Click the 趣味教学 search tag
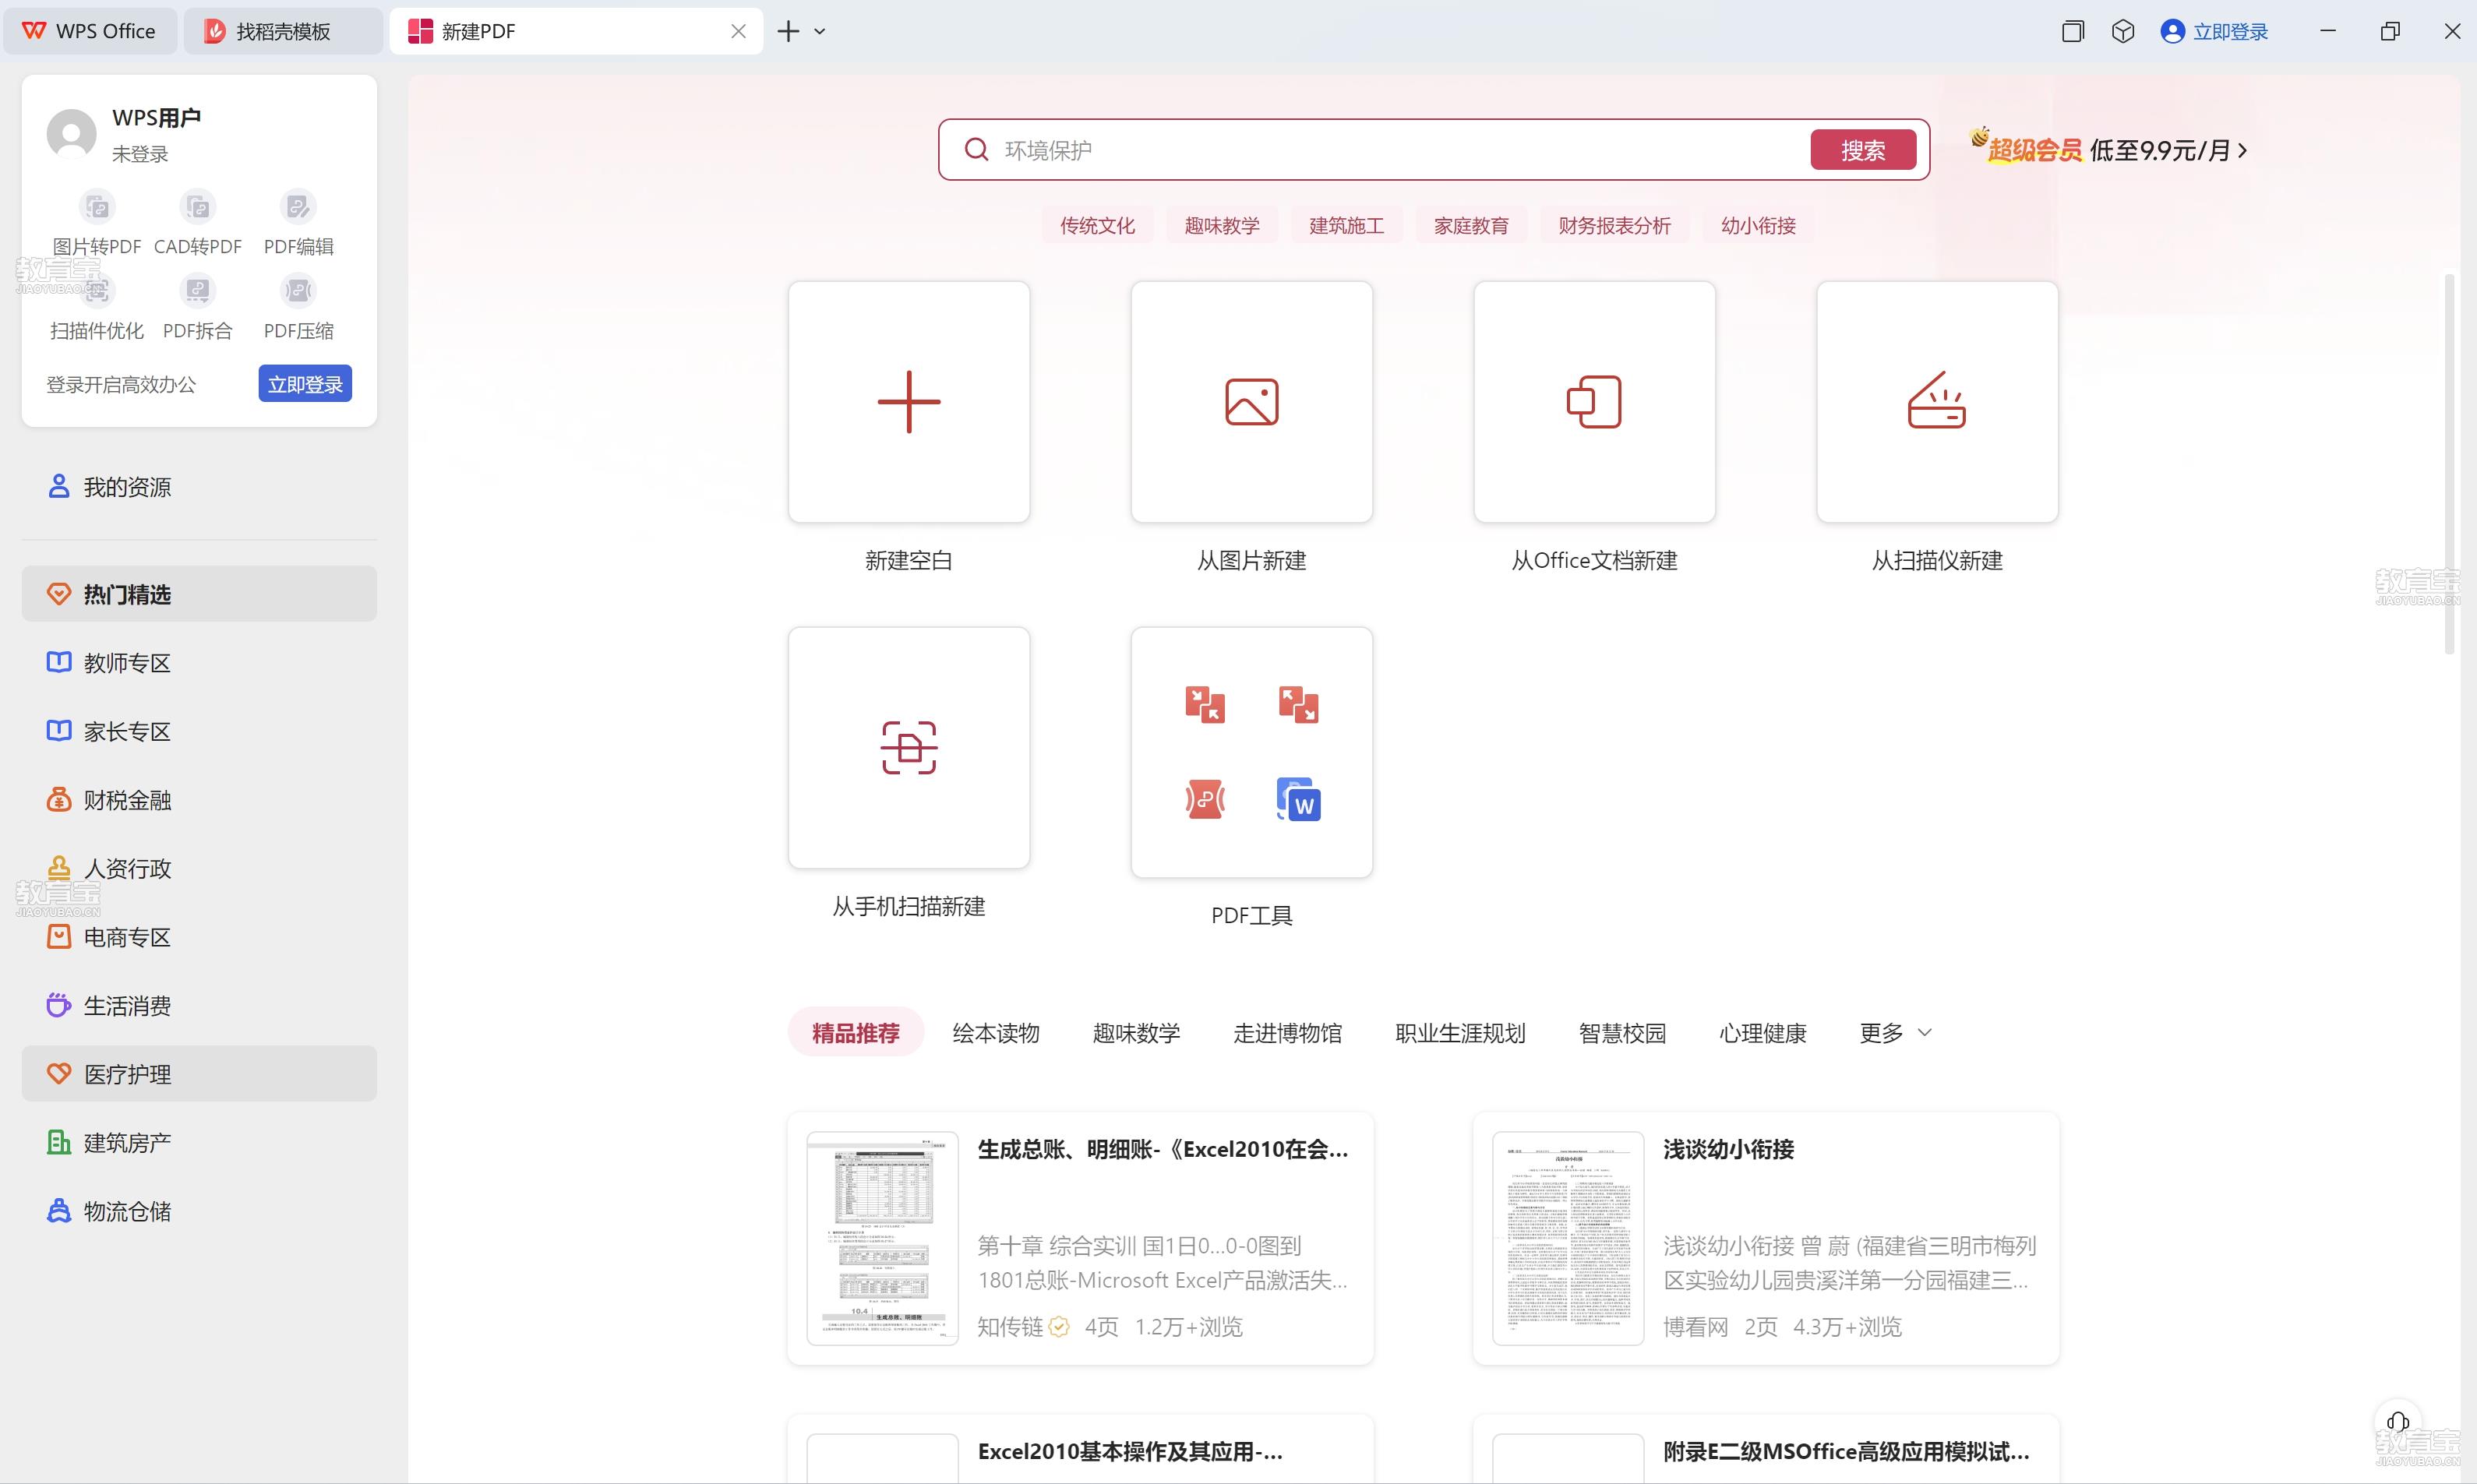This screenshot has width=2477, height=1484. pos(1222,226)
